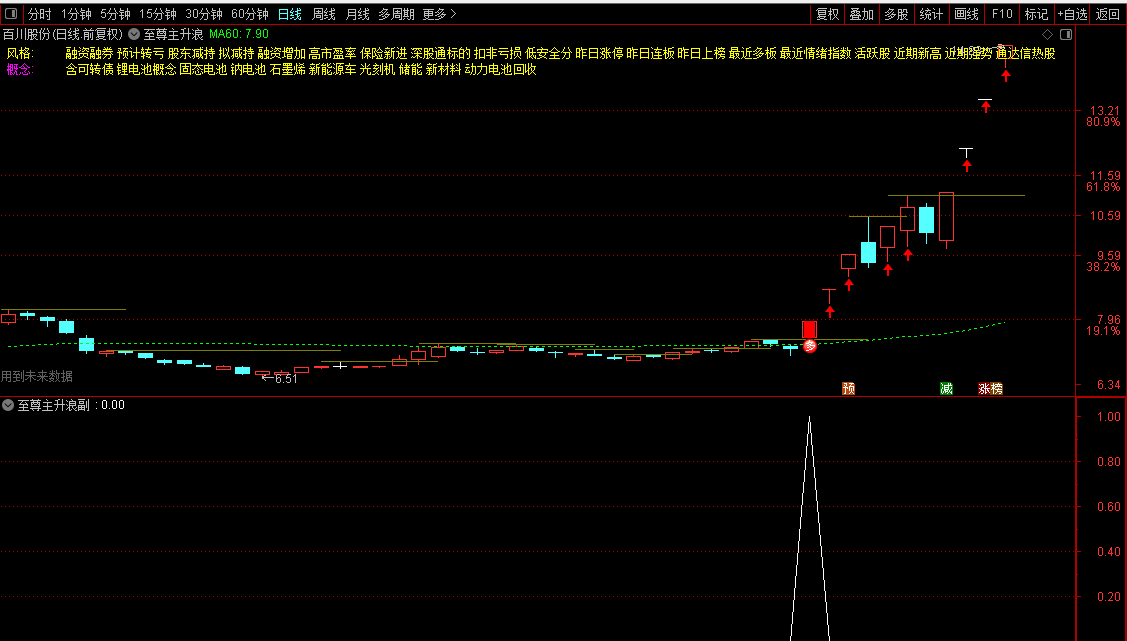Click the 用到未来数据 notice text
This screenshot has height=641, width=1127.
pos(37,376)
